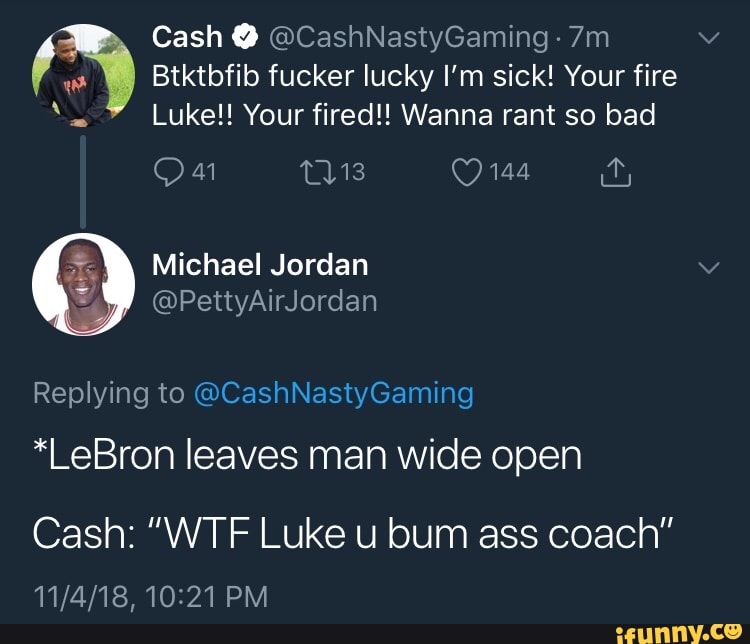The height and width of the screenshot is (644, 750).
Task: Open the Michael Jordan display name
Action: (260, 265)
